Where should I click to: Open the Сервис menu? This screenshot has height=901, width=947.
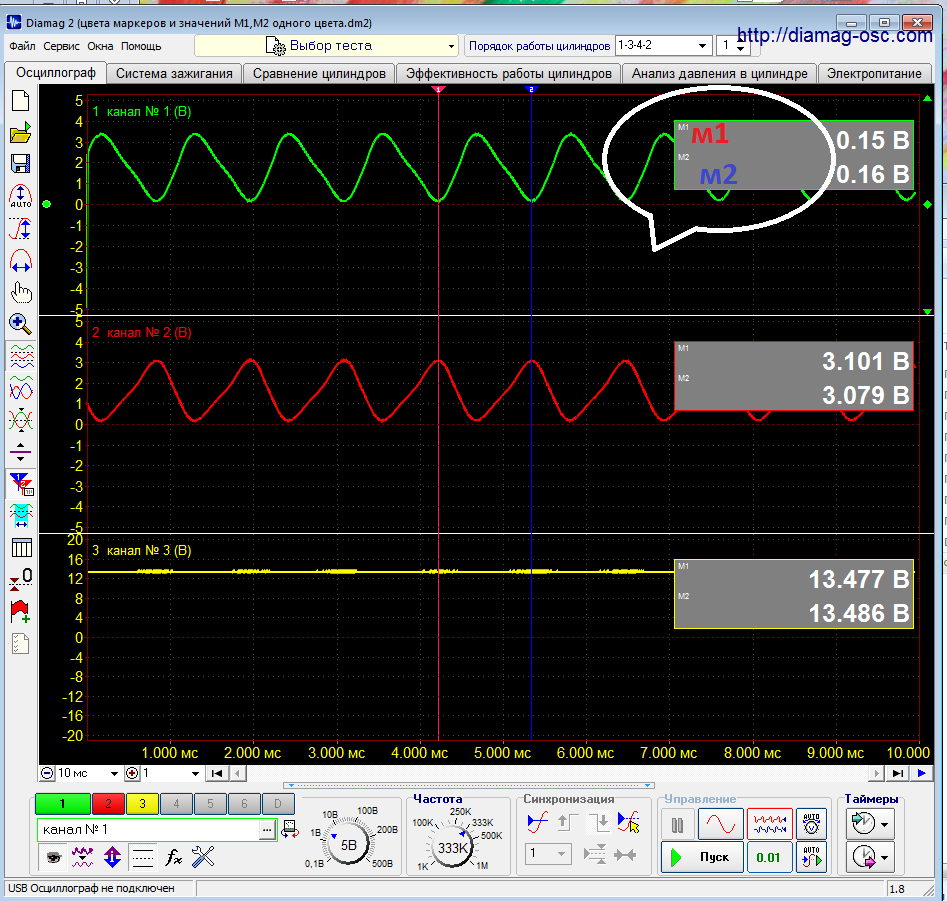[62, 46]
